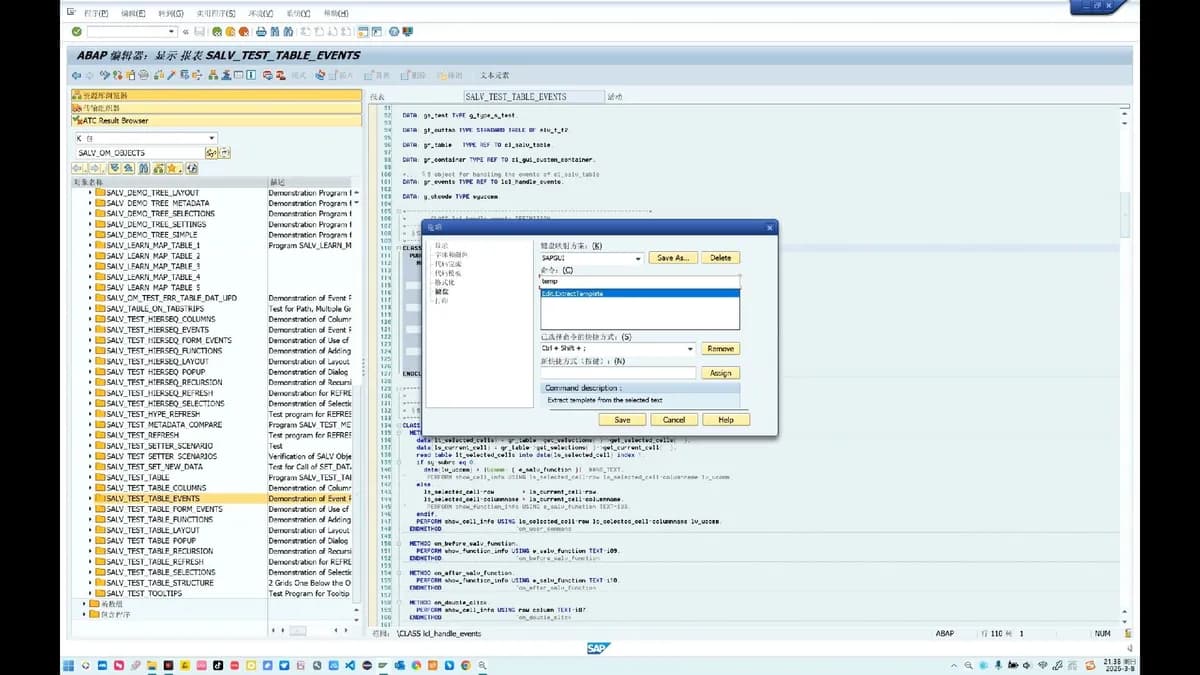
Task: Click the ATC Result Browser bar
Action: click(216, 120)
